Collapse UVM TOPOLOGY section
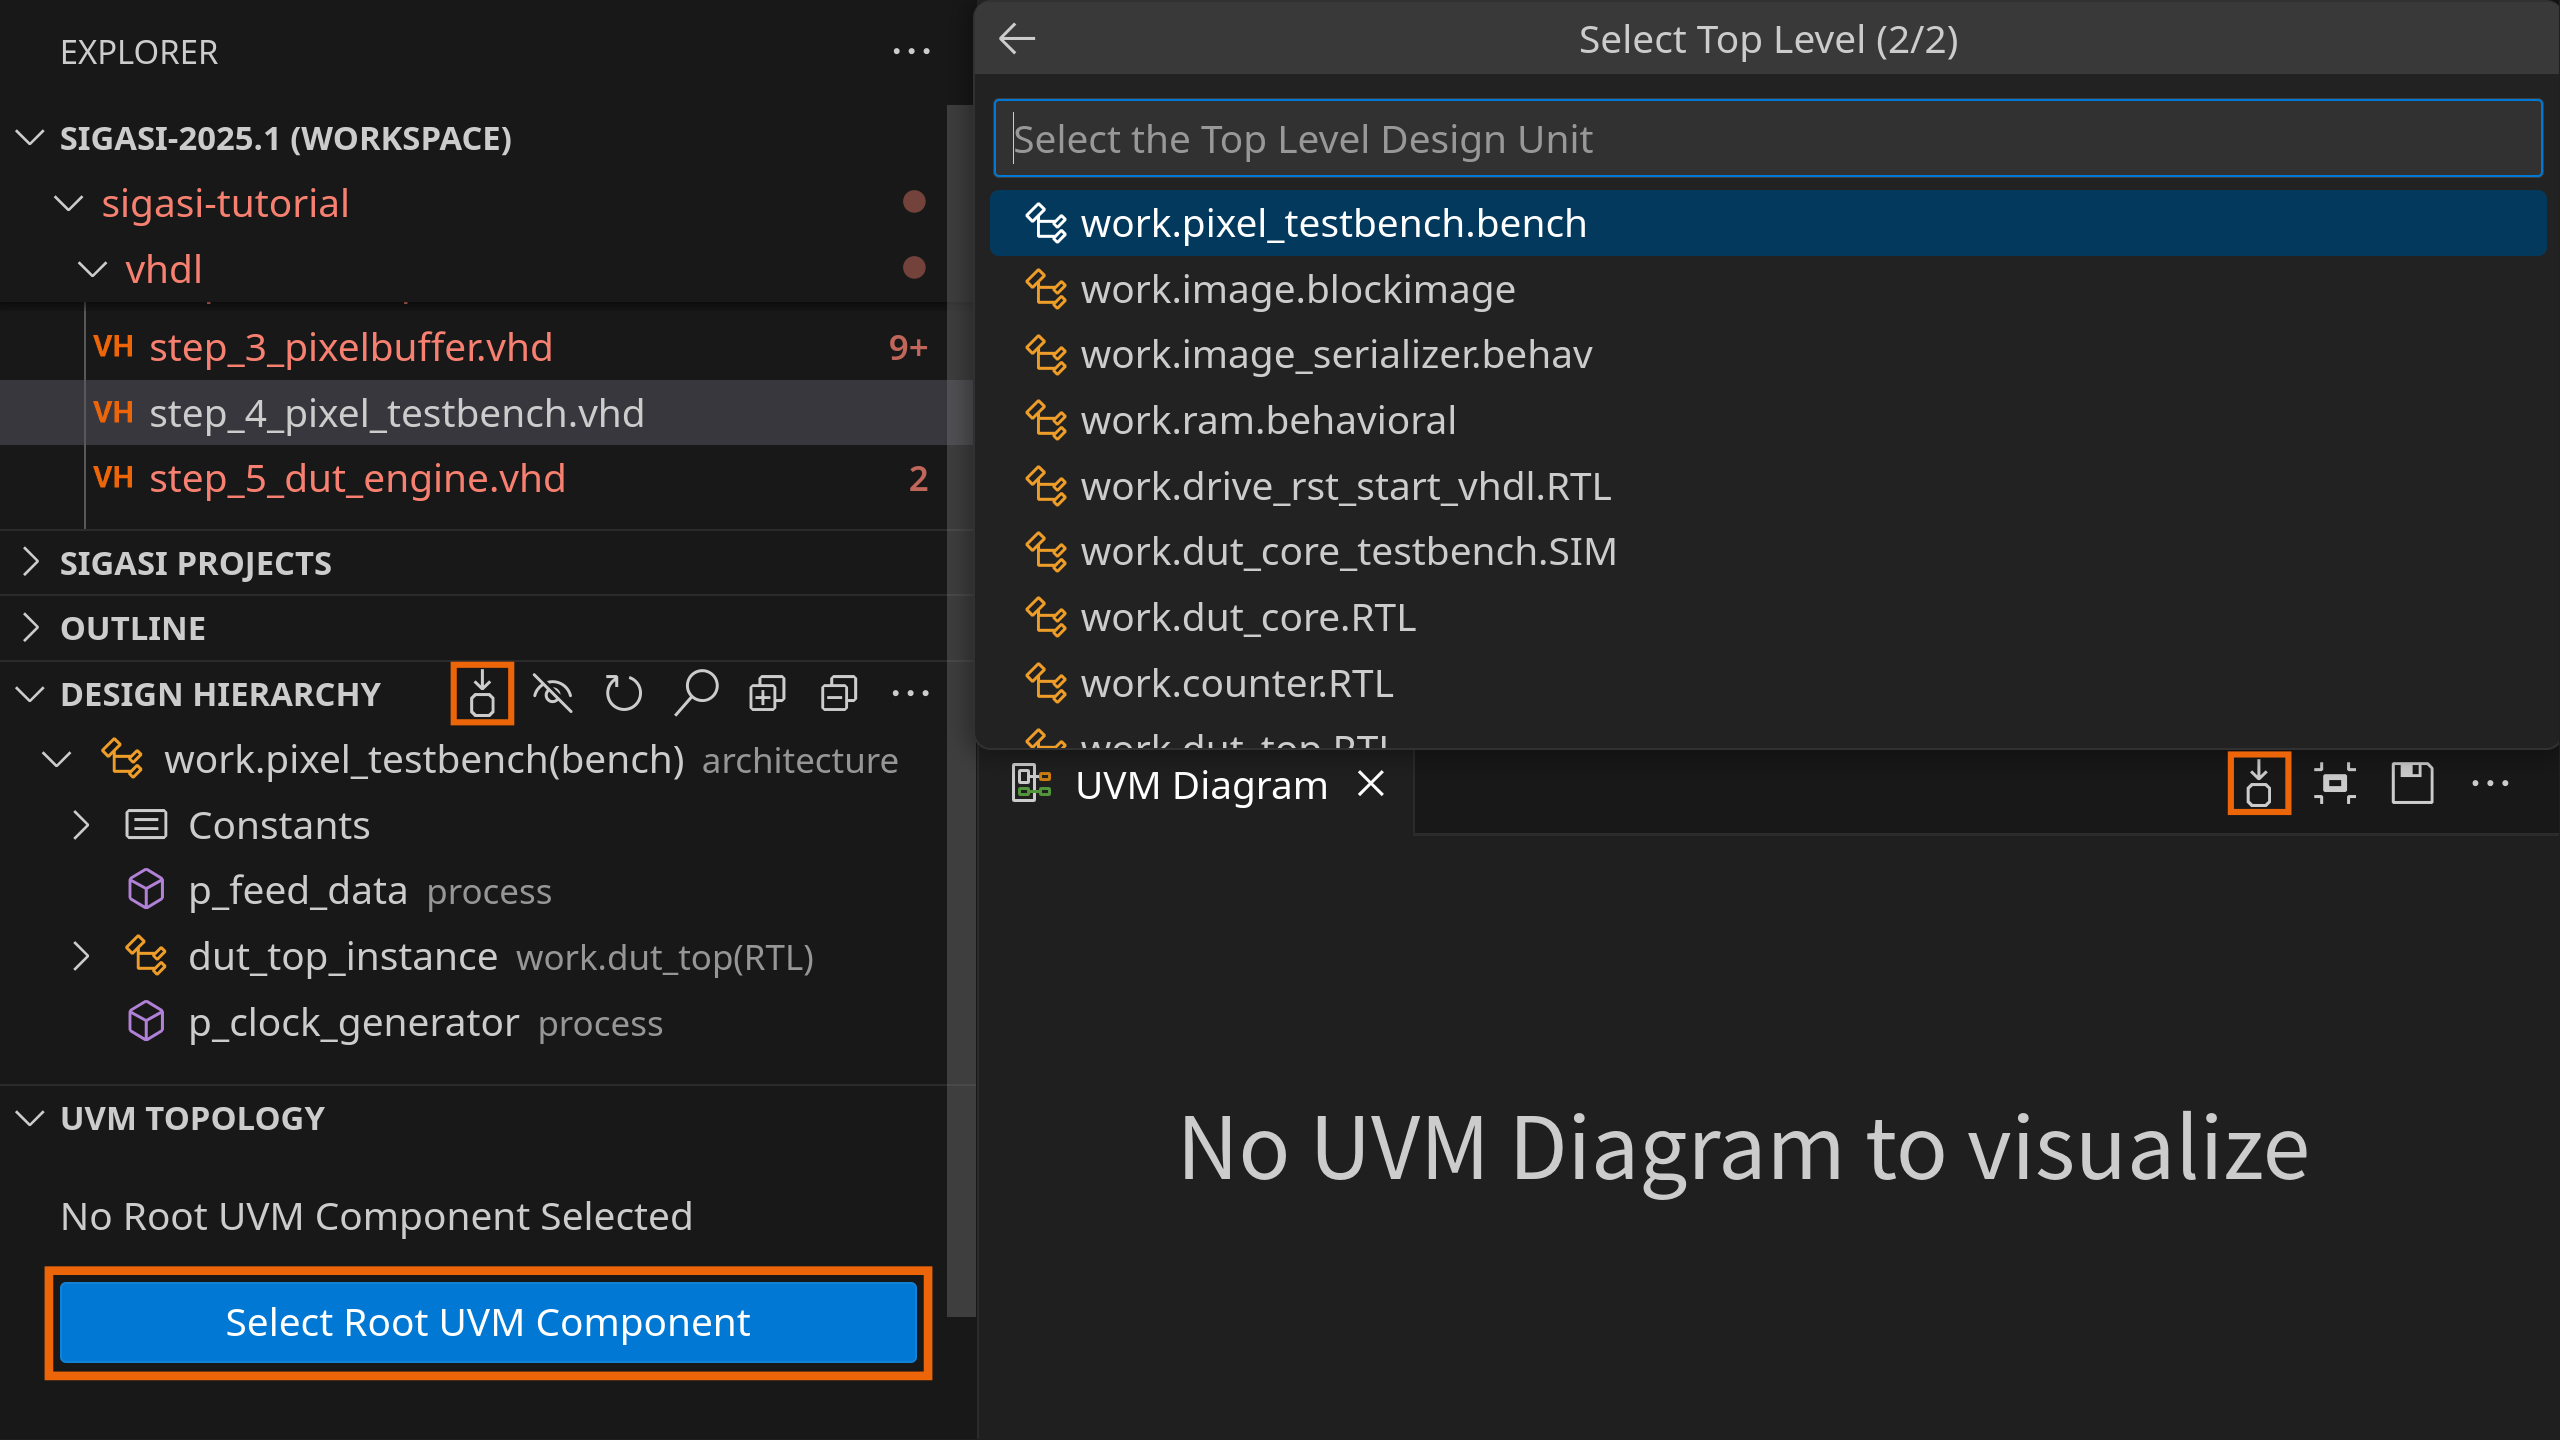 tap(31, 1117)
